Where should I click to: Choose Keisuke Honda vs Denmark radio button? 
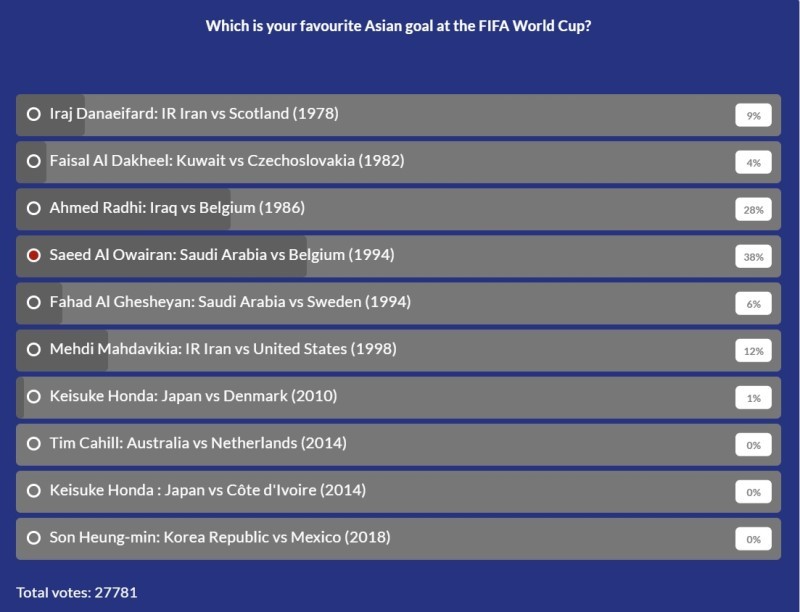(x=34, y=397)
